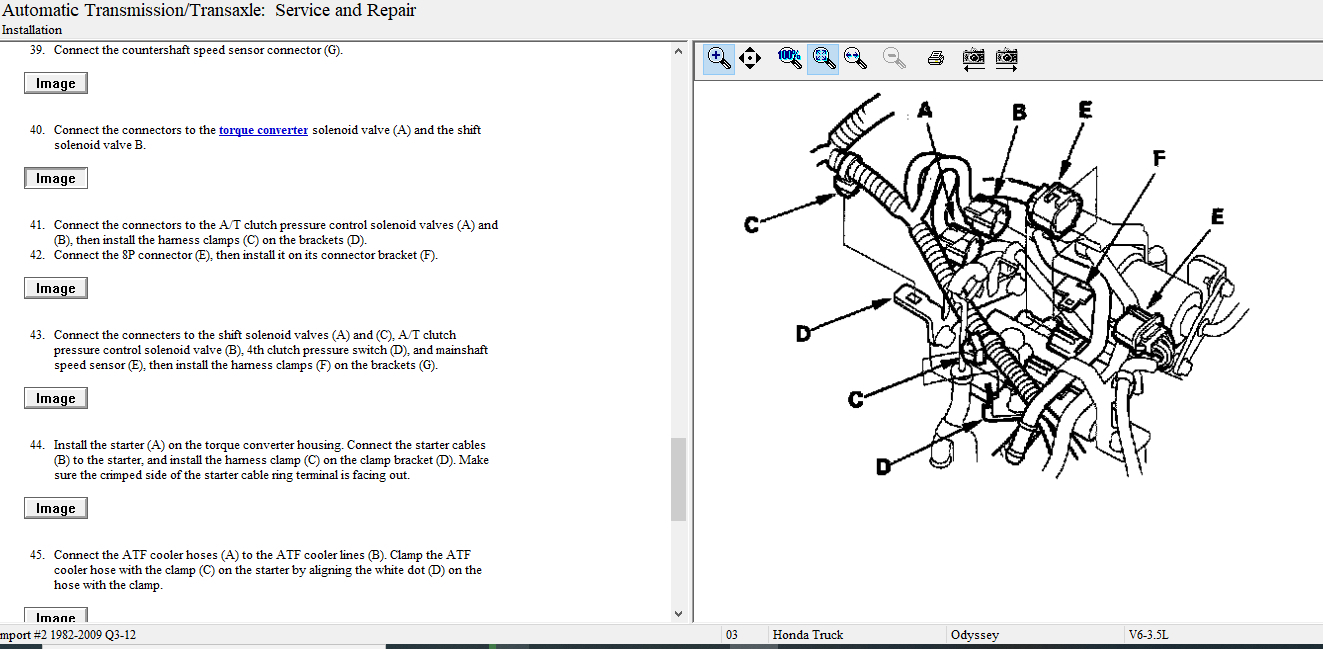Open the torque converter link
The height and width of the screenshot is (649, 1323).
[263, 130]
